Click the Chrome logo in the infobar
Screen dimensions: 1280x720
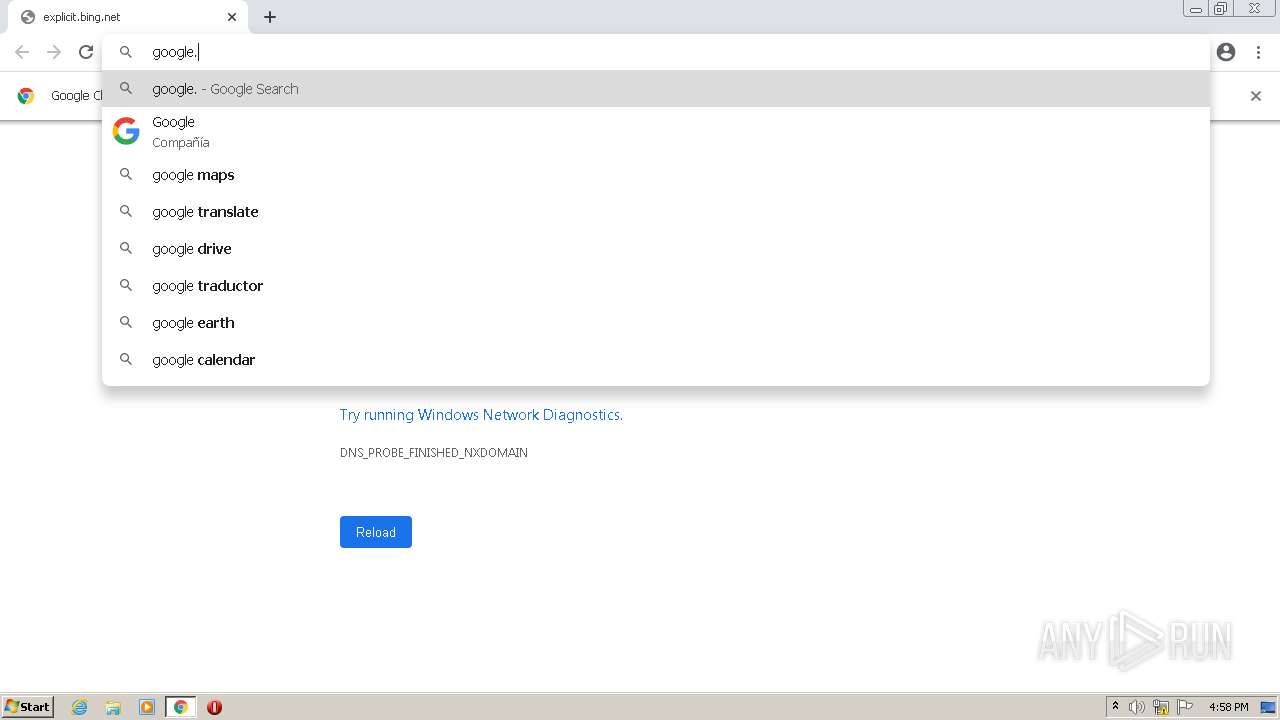pos(26,96)
